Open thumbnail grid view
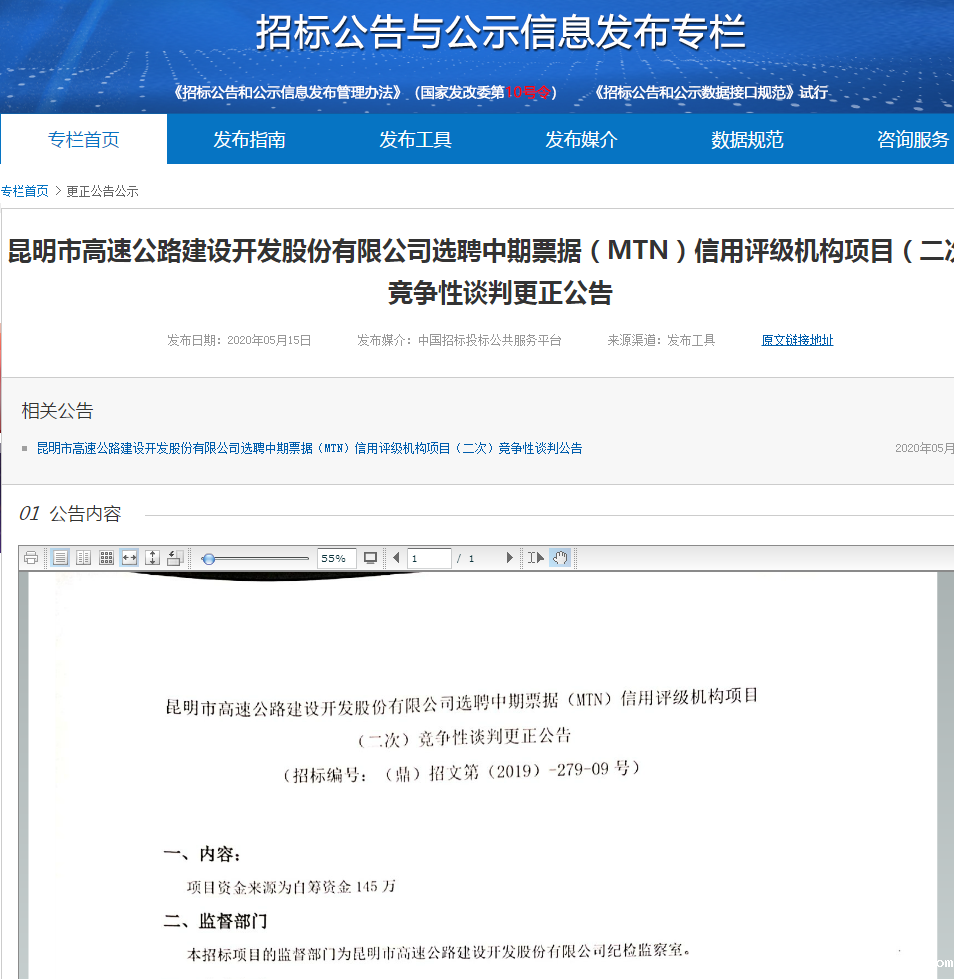This screenshot has height=979, width=954. point(106,558)
